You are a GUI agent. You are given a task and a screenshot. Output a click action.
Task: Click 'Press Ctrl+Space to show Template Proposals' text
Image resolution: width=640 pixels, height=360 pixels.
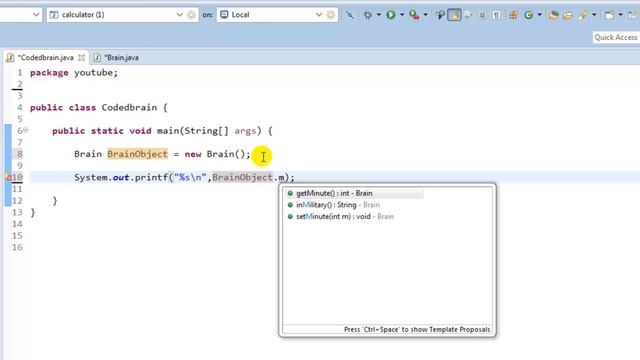pos(417,329)
